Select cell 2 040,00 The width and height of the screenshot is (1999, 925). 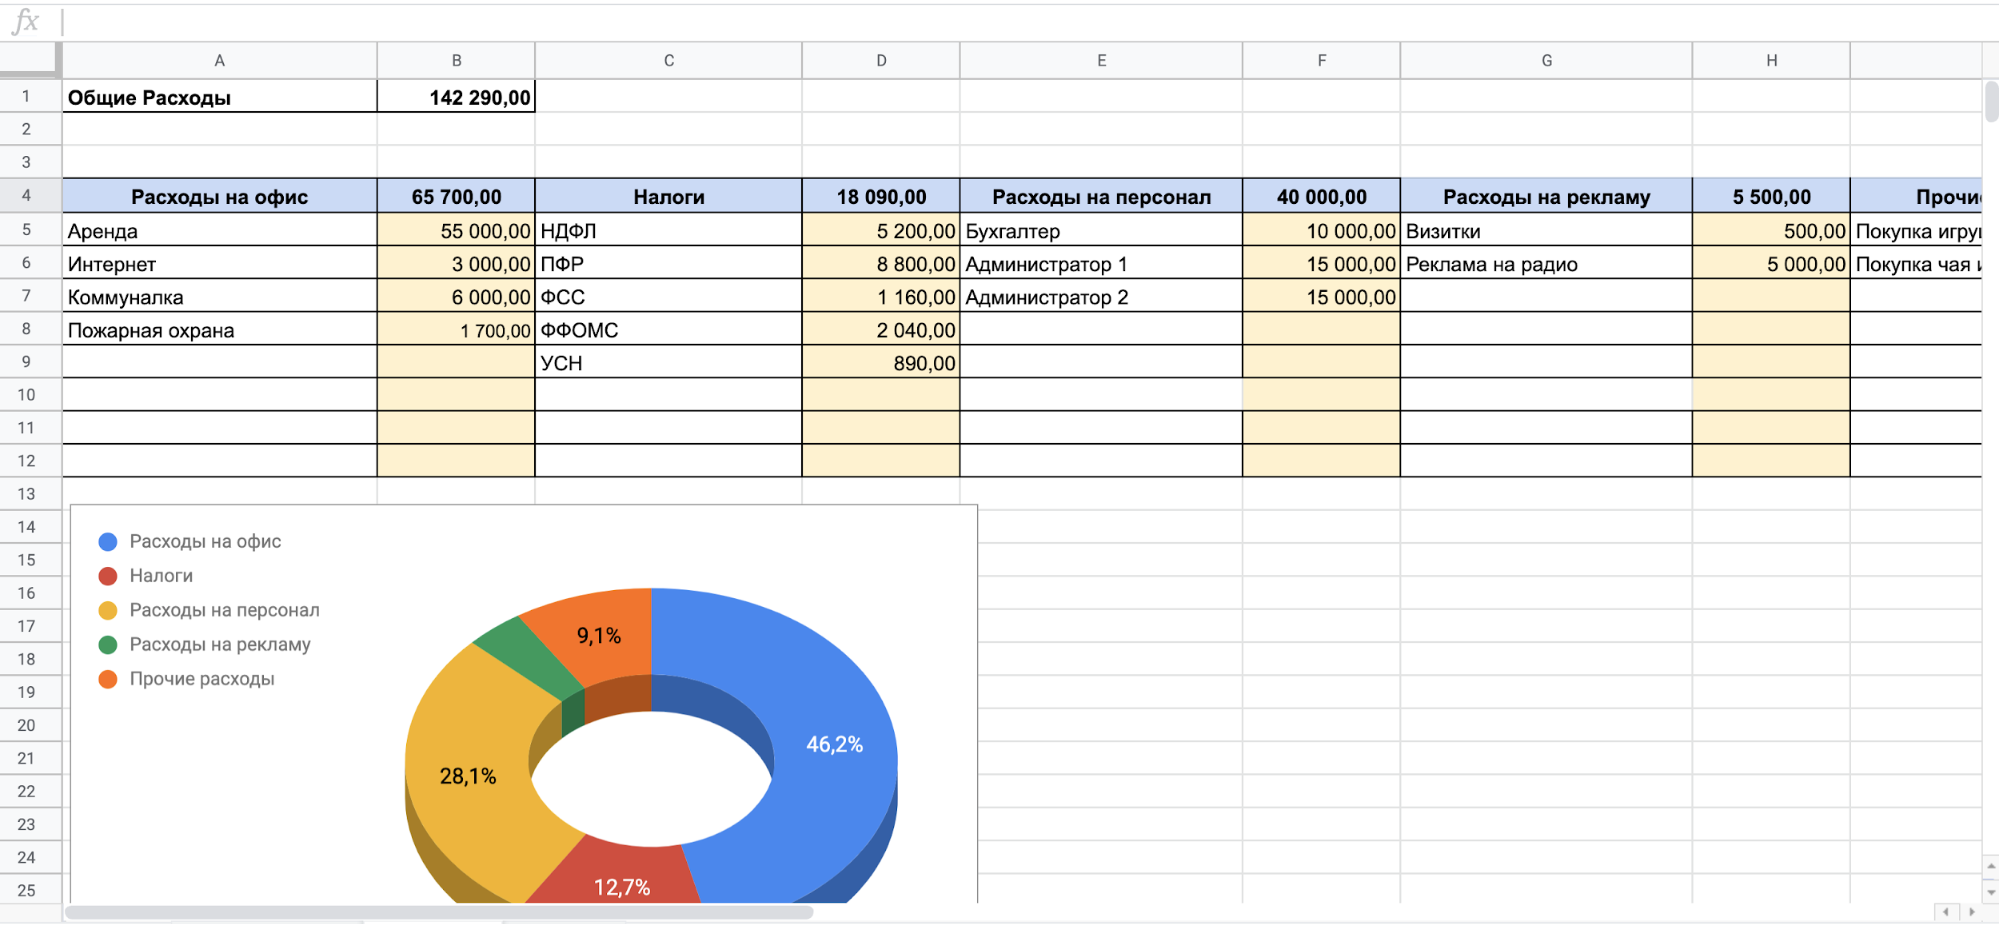tap(881, 329)
